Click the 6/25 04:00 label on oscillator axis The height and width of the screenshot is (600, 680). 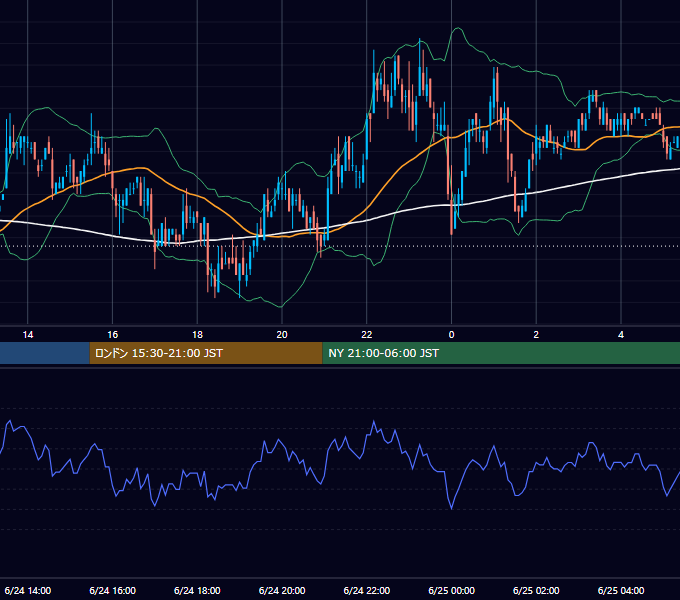621,590
